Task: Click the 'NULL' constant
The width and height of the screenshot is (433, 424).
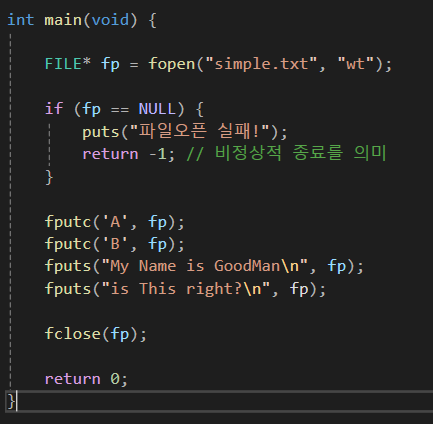Action: coord(157,109)
